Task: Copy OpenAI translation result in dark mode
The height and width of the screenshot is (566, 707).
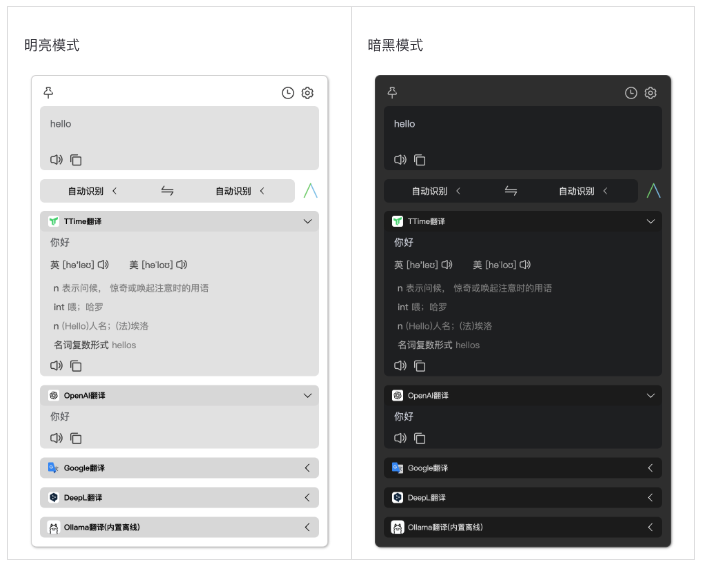Action: click(420, 438)
